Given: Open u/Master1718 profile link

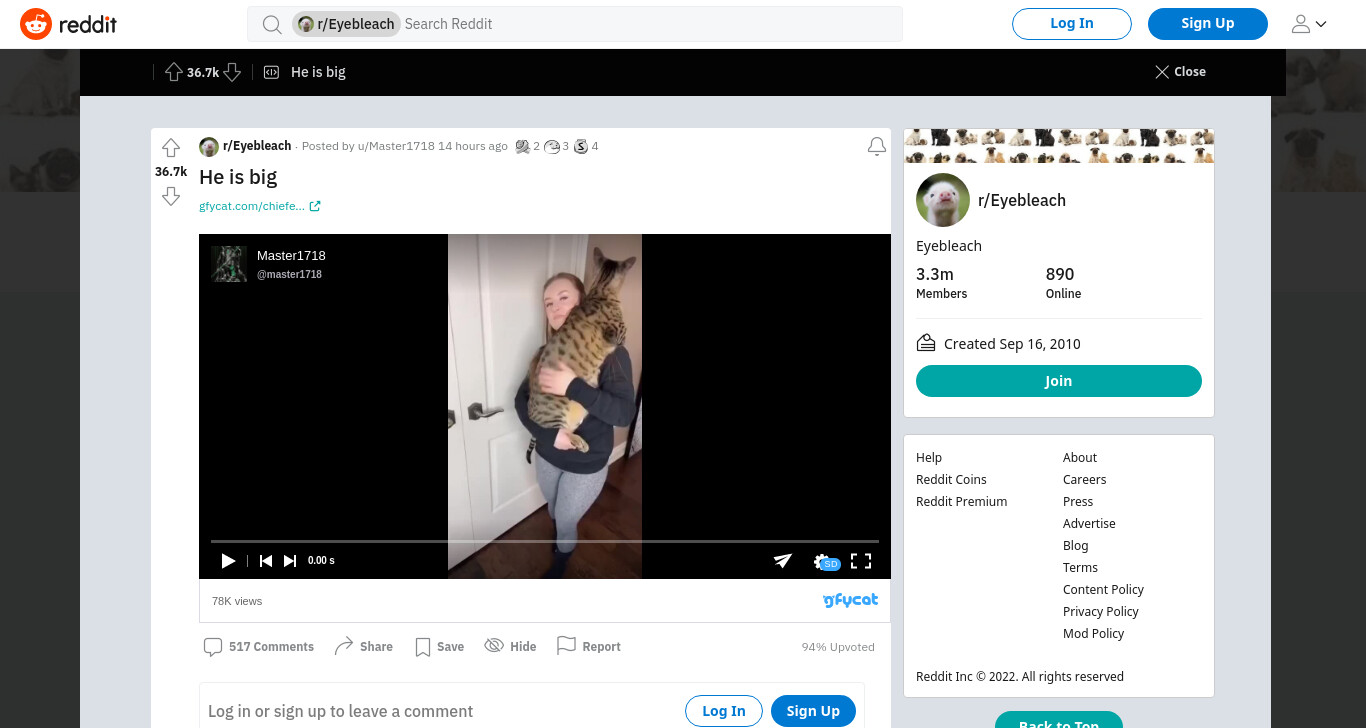Looking at the screenshot, I should (396, 146).
